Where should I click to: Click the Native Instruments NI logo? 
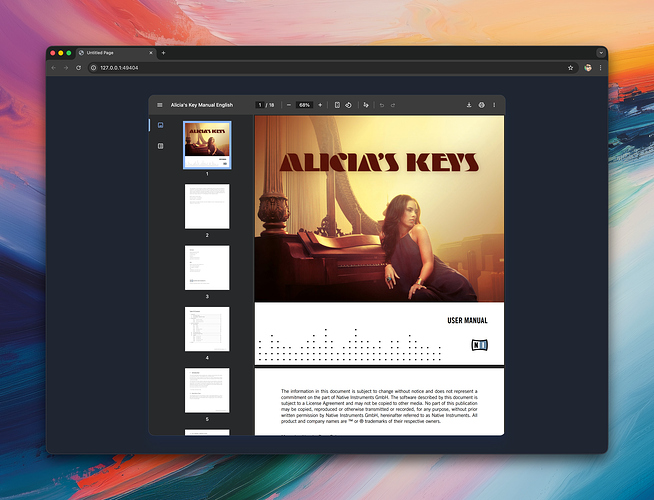pos(479,345)
